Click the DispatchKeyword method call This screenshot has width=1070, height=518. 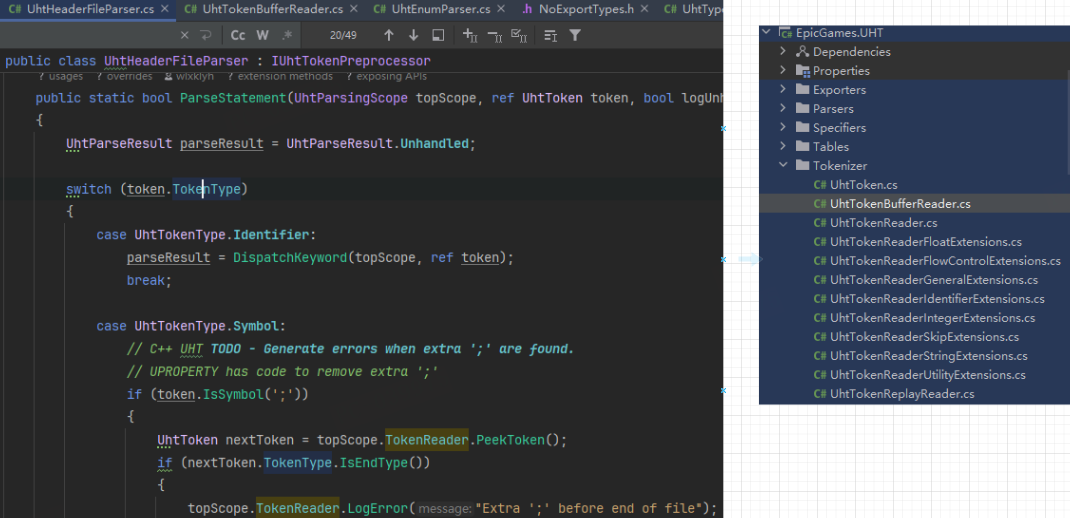coord(289,258)
